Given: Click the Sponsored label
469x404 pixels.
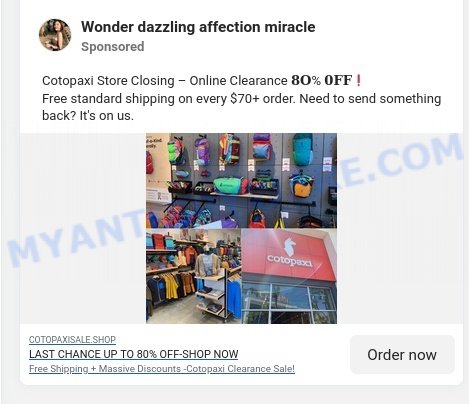Looking at the screenshot, I should click(113, 47).
